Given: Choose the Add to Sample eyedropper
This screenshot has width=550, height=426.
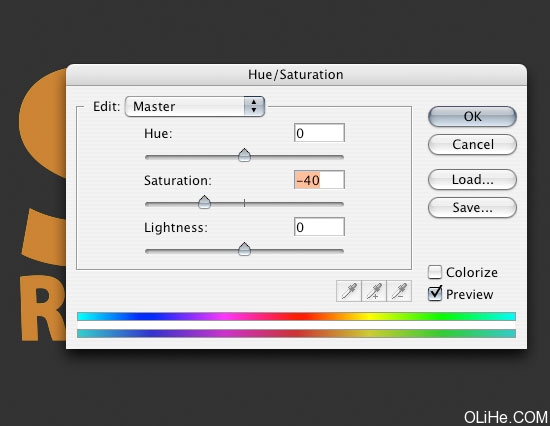Looking at the screenshot, I should (x=374, y=291).
